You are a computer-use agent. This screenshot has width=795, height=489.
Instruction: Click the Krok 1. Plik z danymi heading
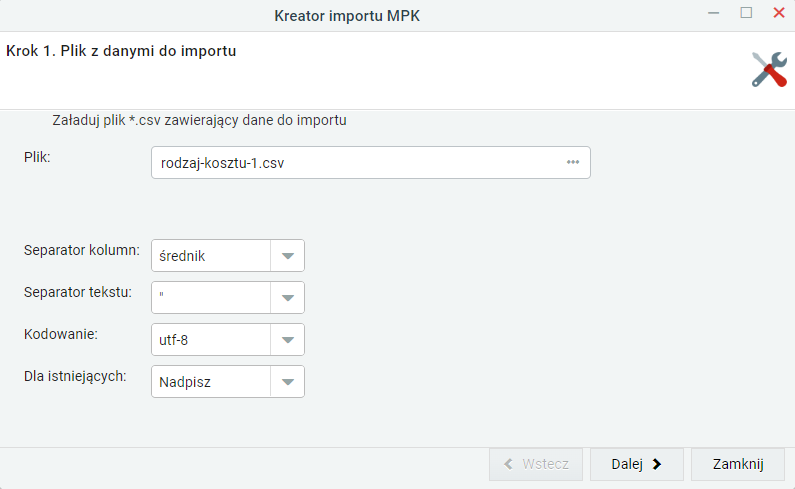121,51
